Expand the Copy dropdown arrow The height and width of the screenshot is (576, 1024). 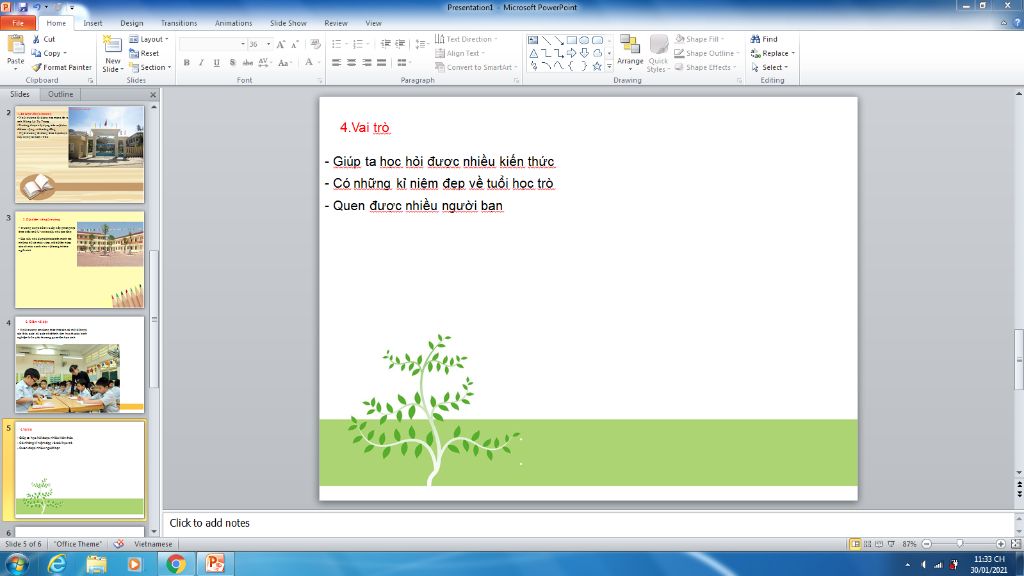coord(65,54)
